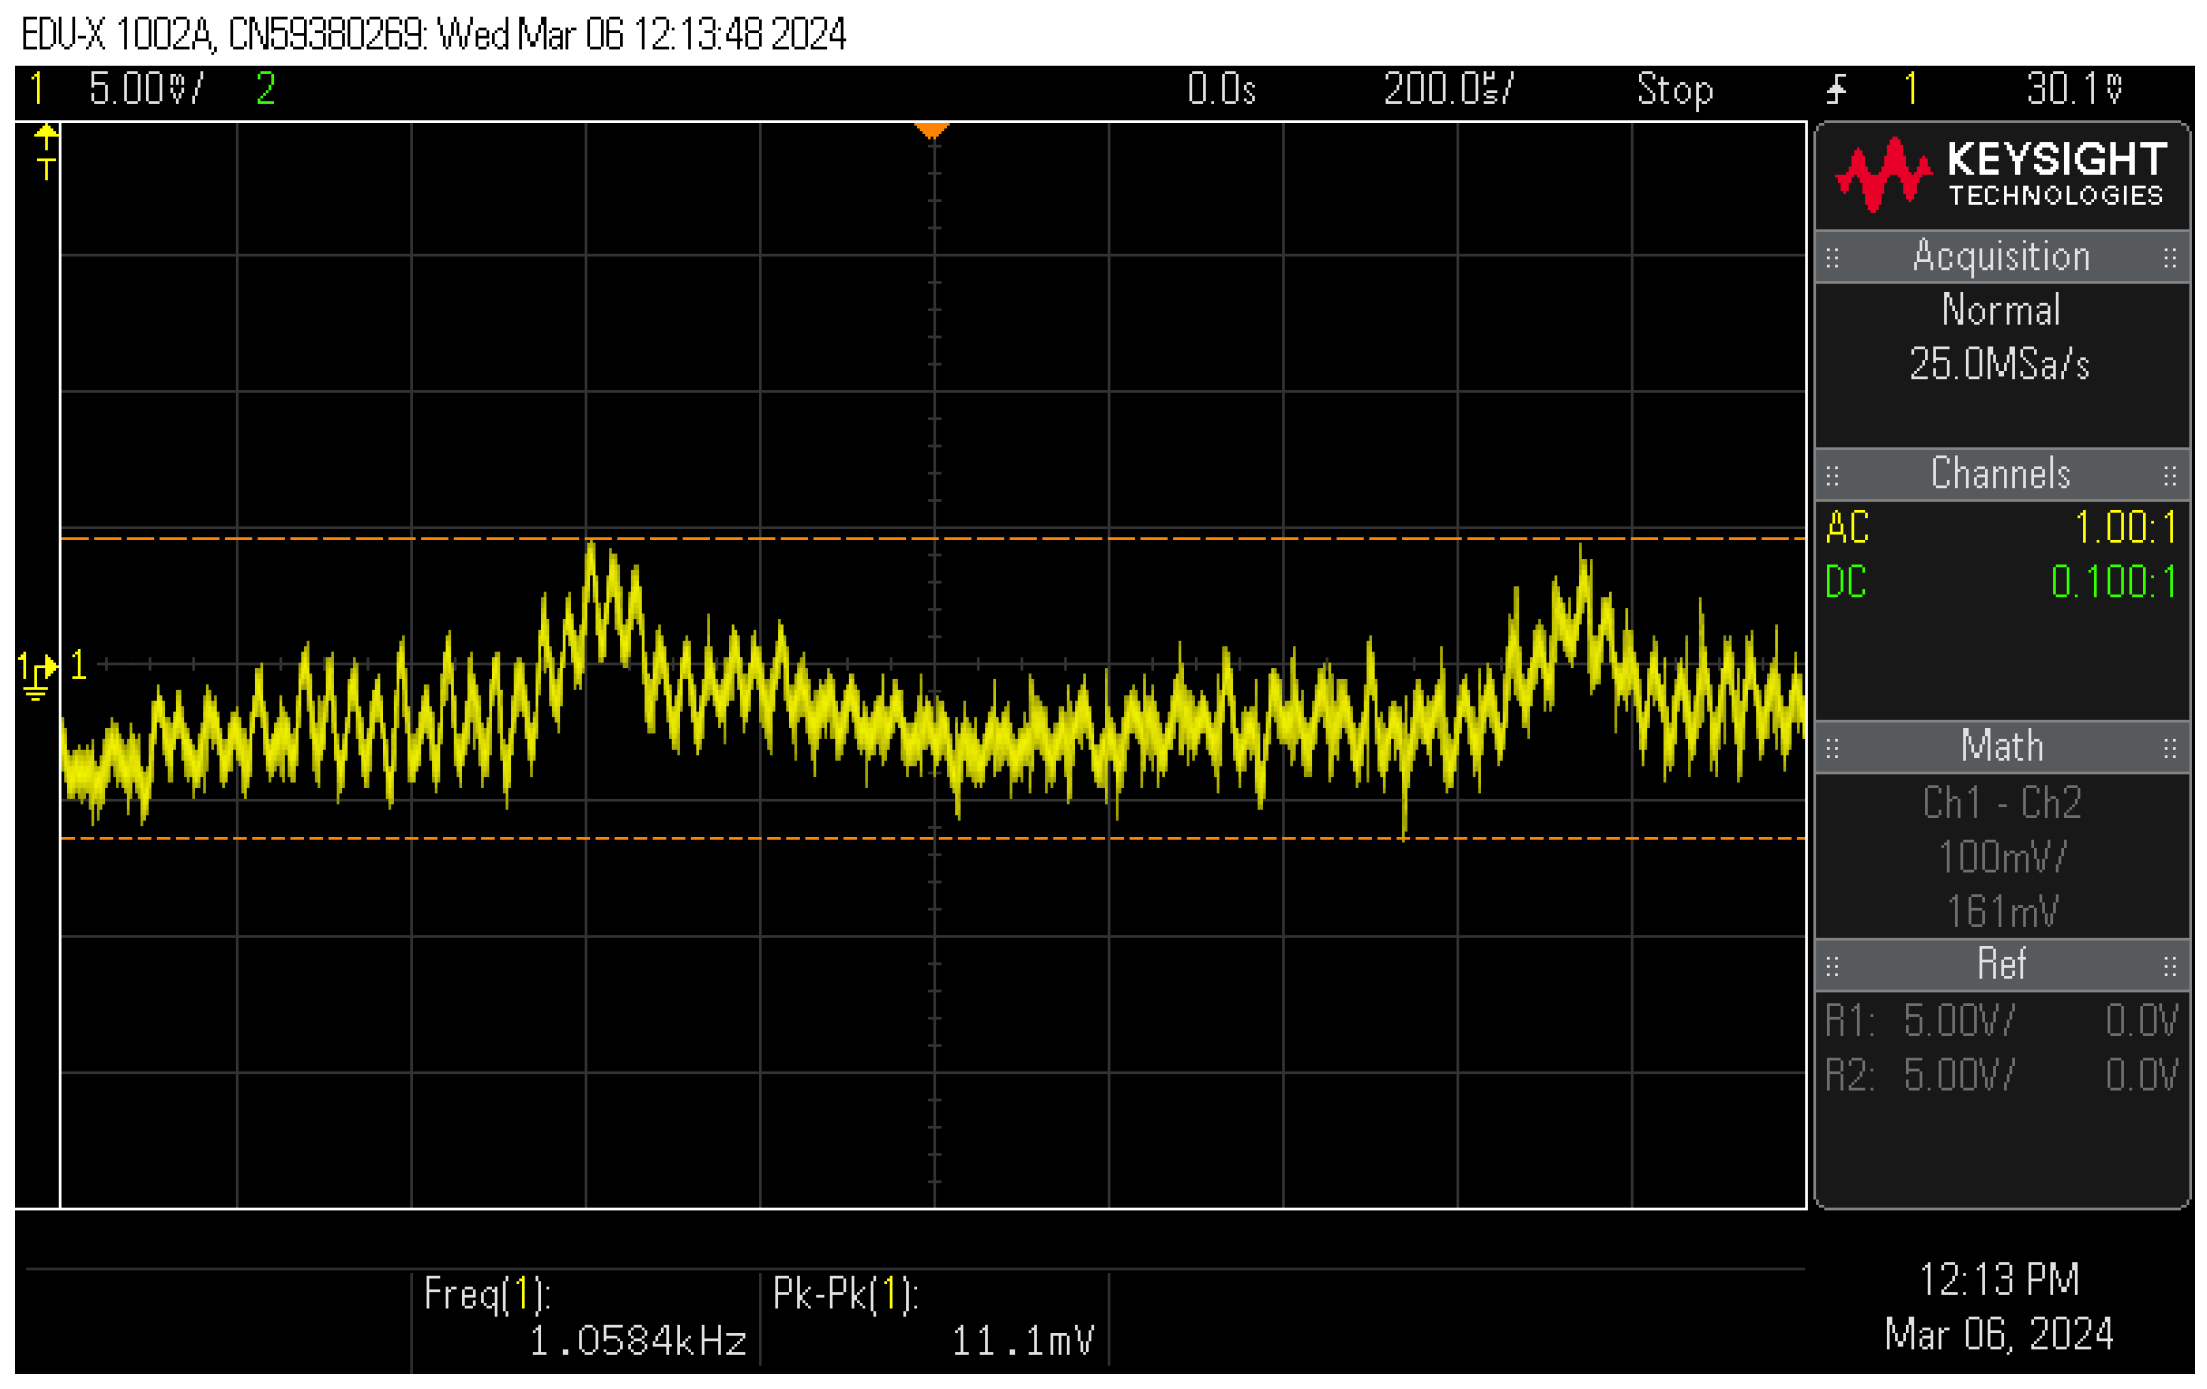Click Math panel left grip dots
Viewport: 2207px width, 1389px height.
tap(1833, 749)
